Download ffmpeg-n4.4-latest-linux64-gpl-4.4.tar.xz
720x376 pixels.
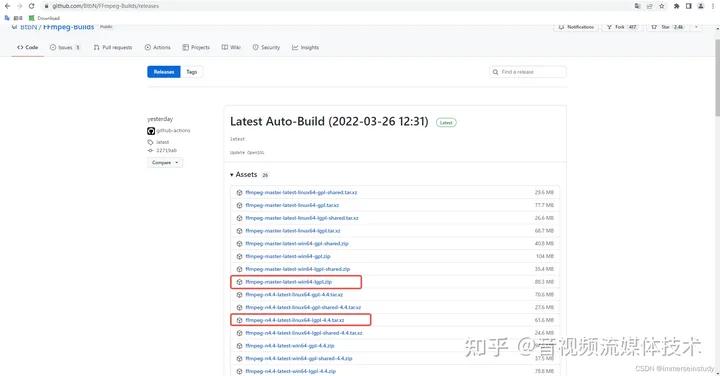click(x=294, y=294)
